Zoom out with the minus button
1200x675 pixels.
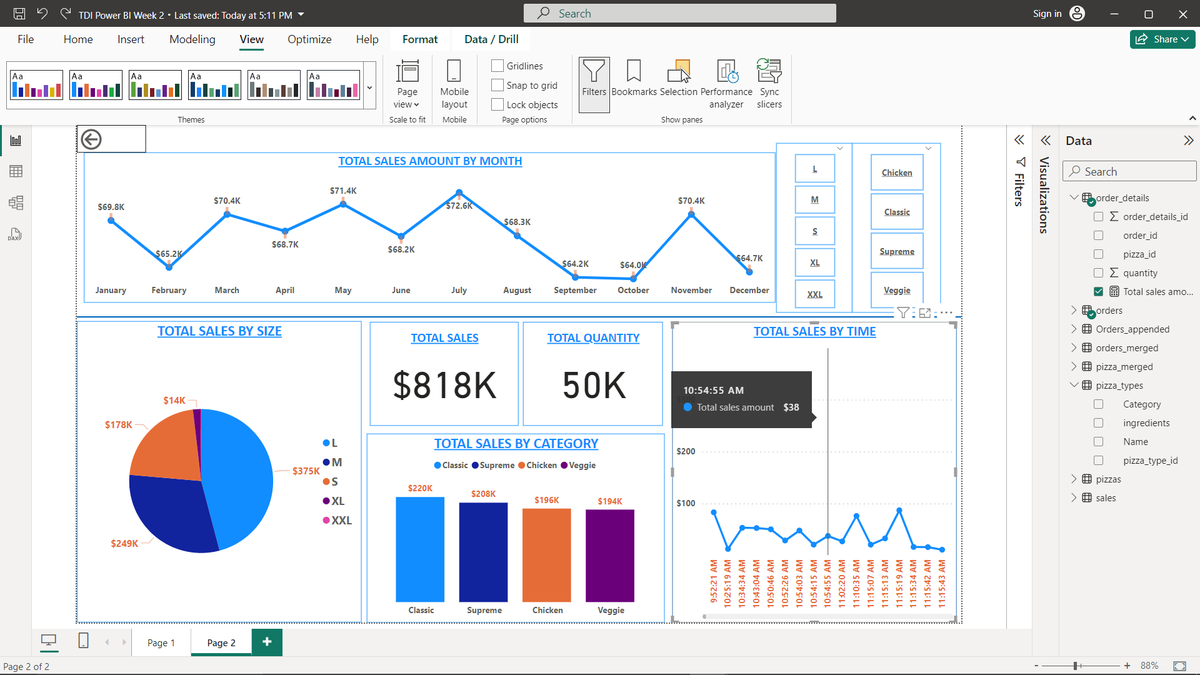click(x=1036, y=666)
